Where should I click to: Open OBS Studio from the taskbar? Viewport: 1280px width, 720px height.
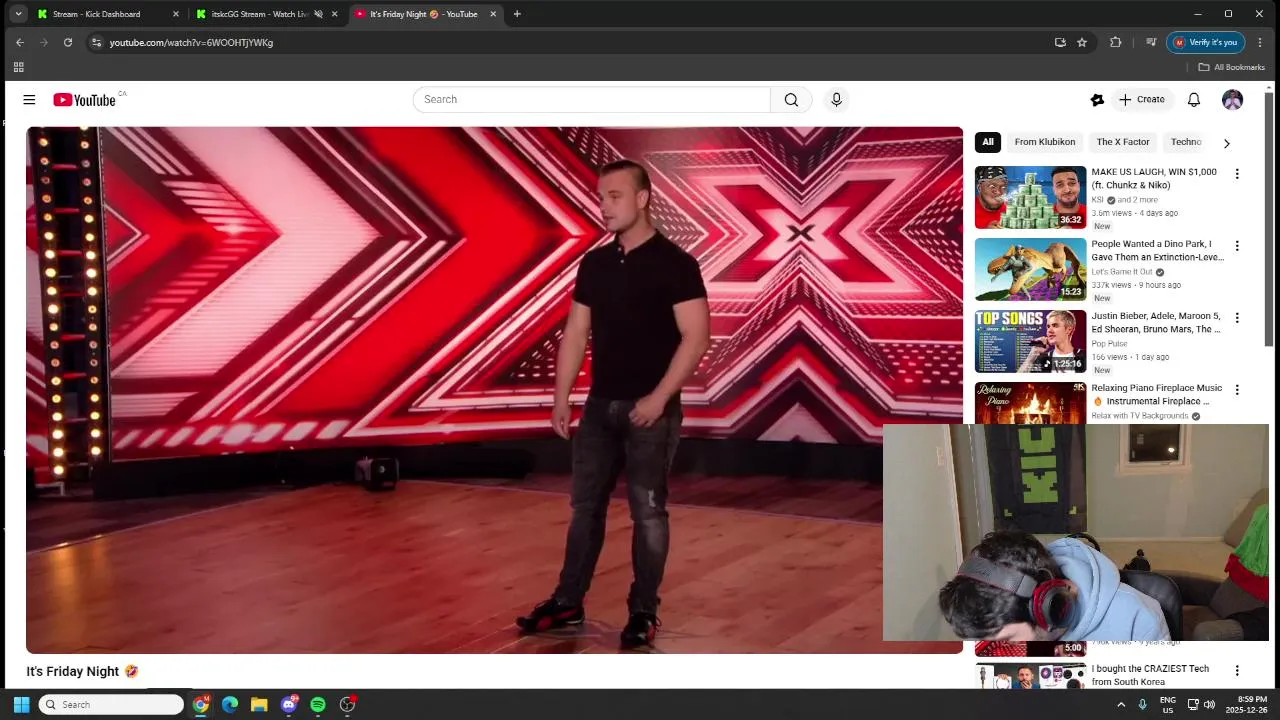pyautogui.click(x=347, y=705)
